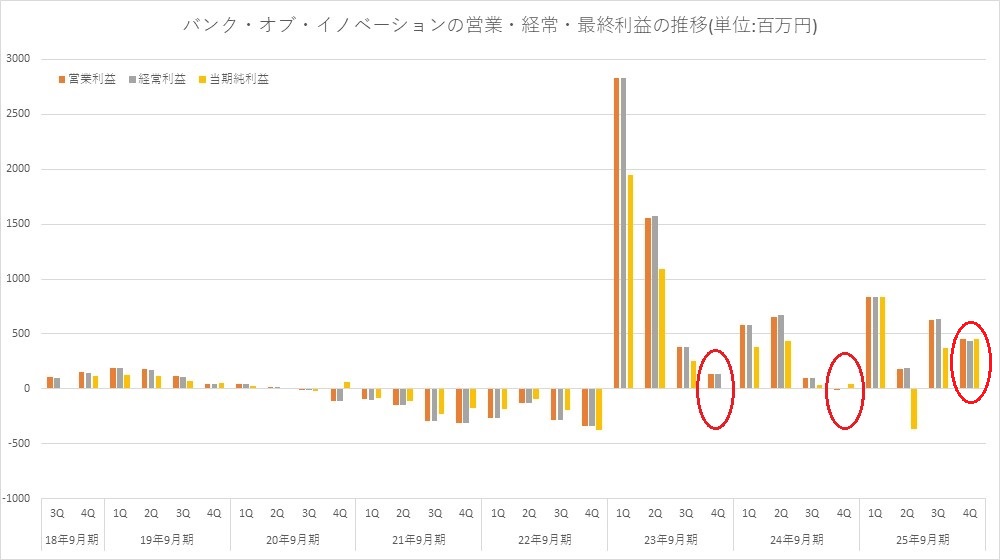The width and height of the screenshot is (1000, 560).
Task: Select the 25年9月期 axis label
Action: (x=922, y=540)
